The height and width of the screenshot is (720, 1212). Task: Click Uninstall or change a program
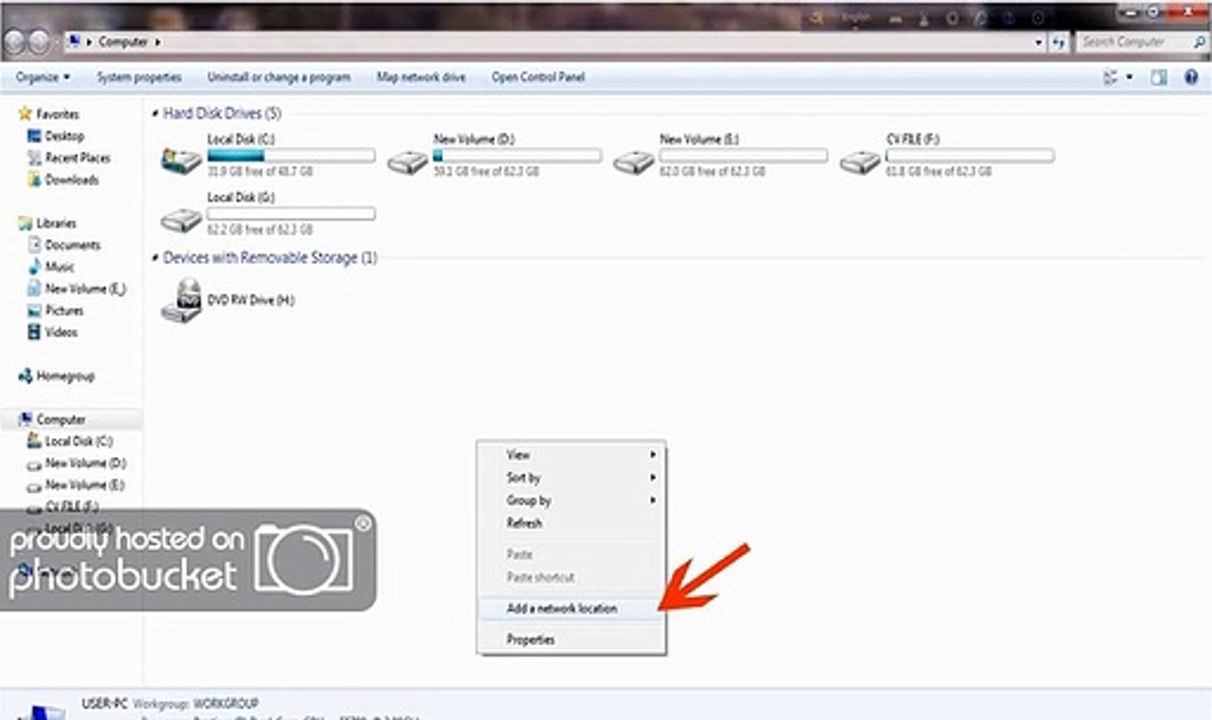pos(278,77)
